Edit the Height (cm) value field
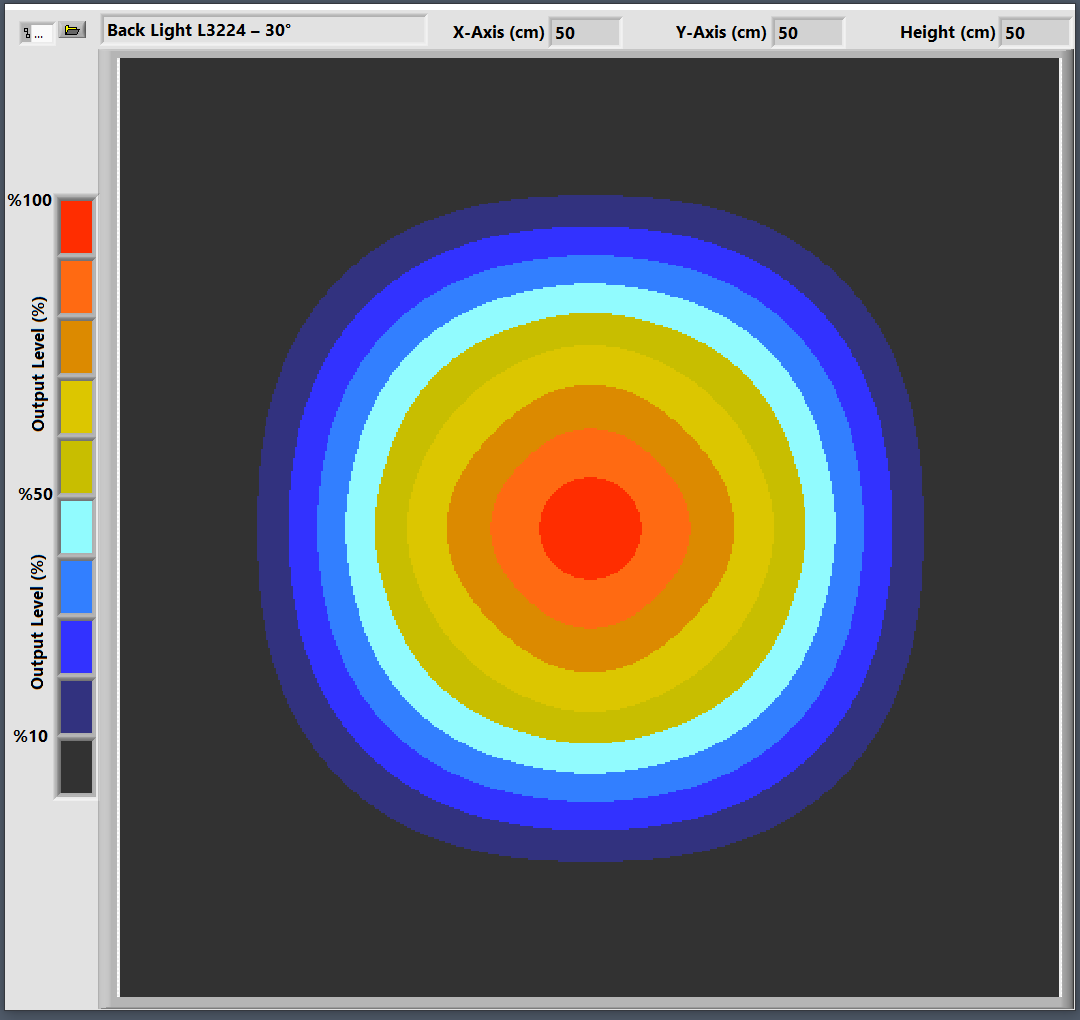 point(1035,33)
